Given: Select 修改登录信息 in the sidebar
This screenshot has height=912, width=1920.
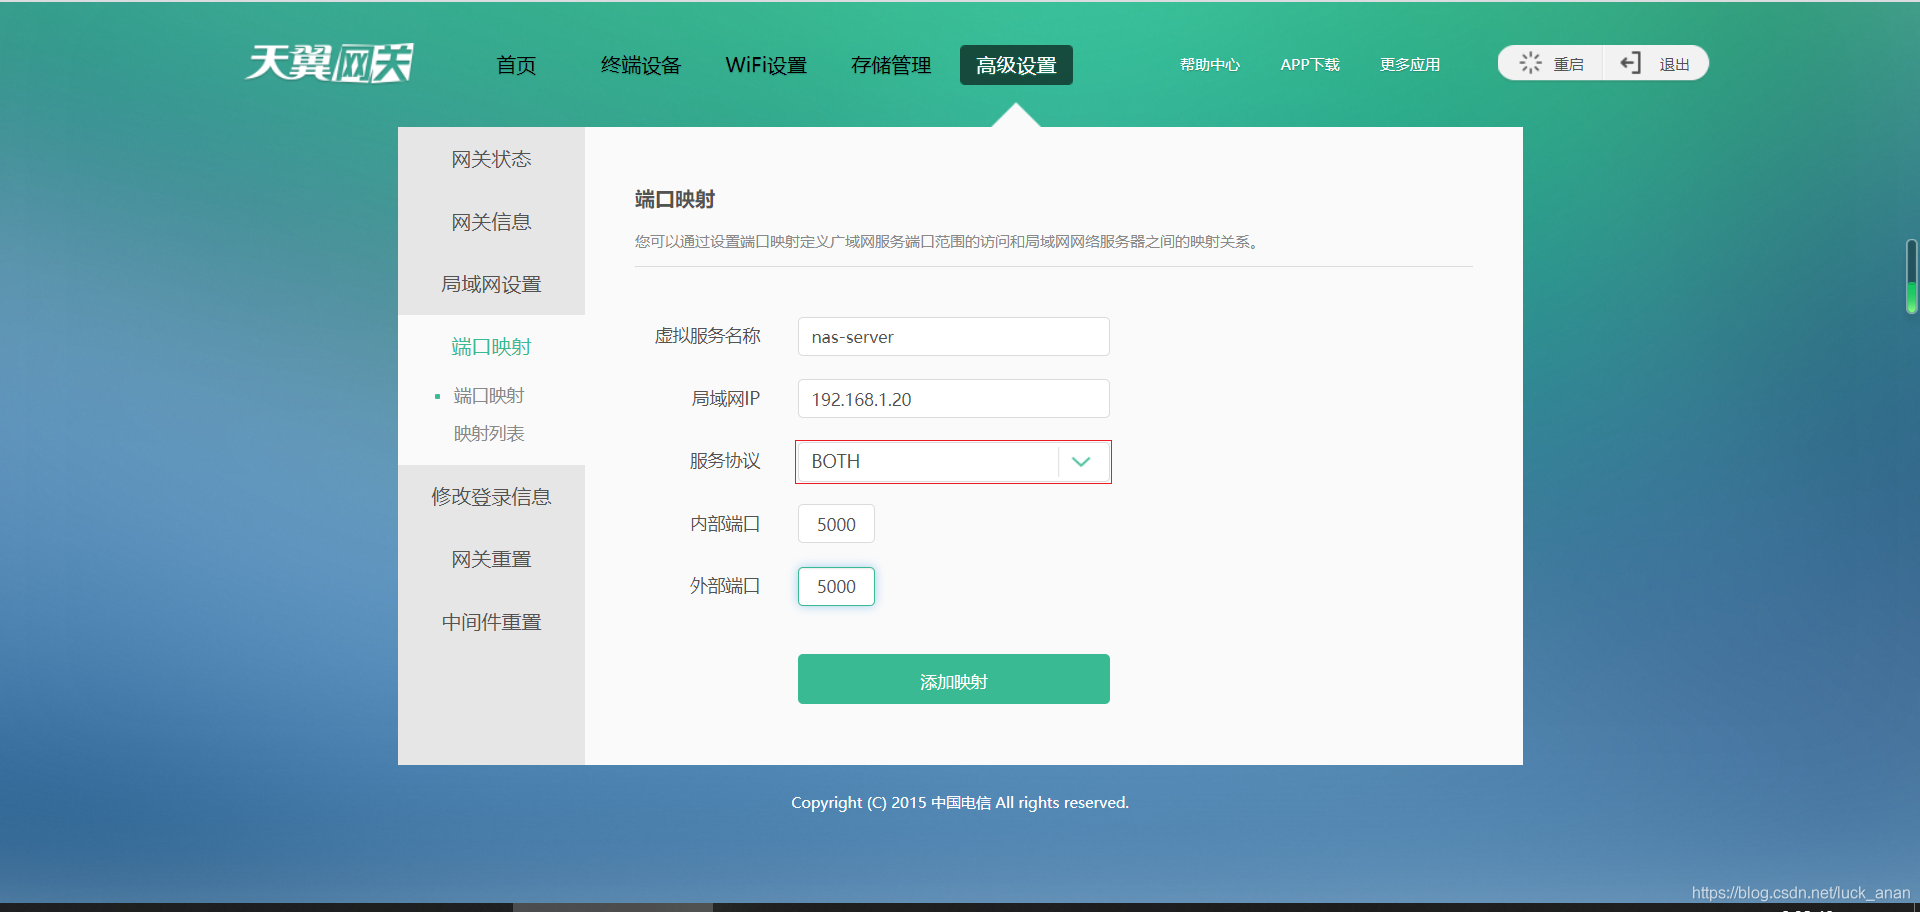Looking at the screenshot, I should [x=491, y=495].
